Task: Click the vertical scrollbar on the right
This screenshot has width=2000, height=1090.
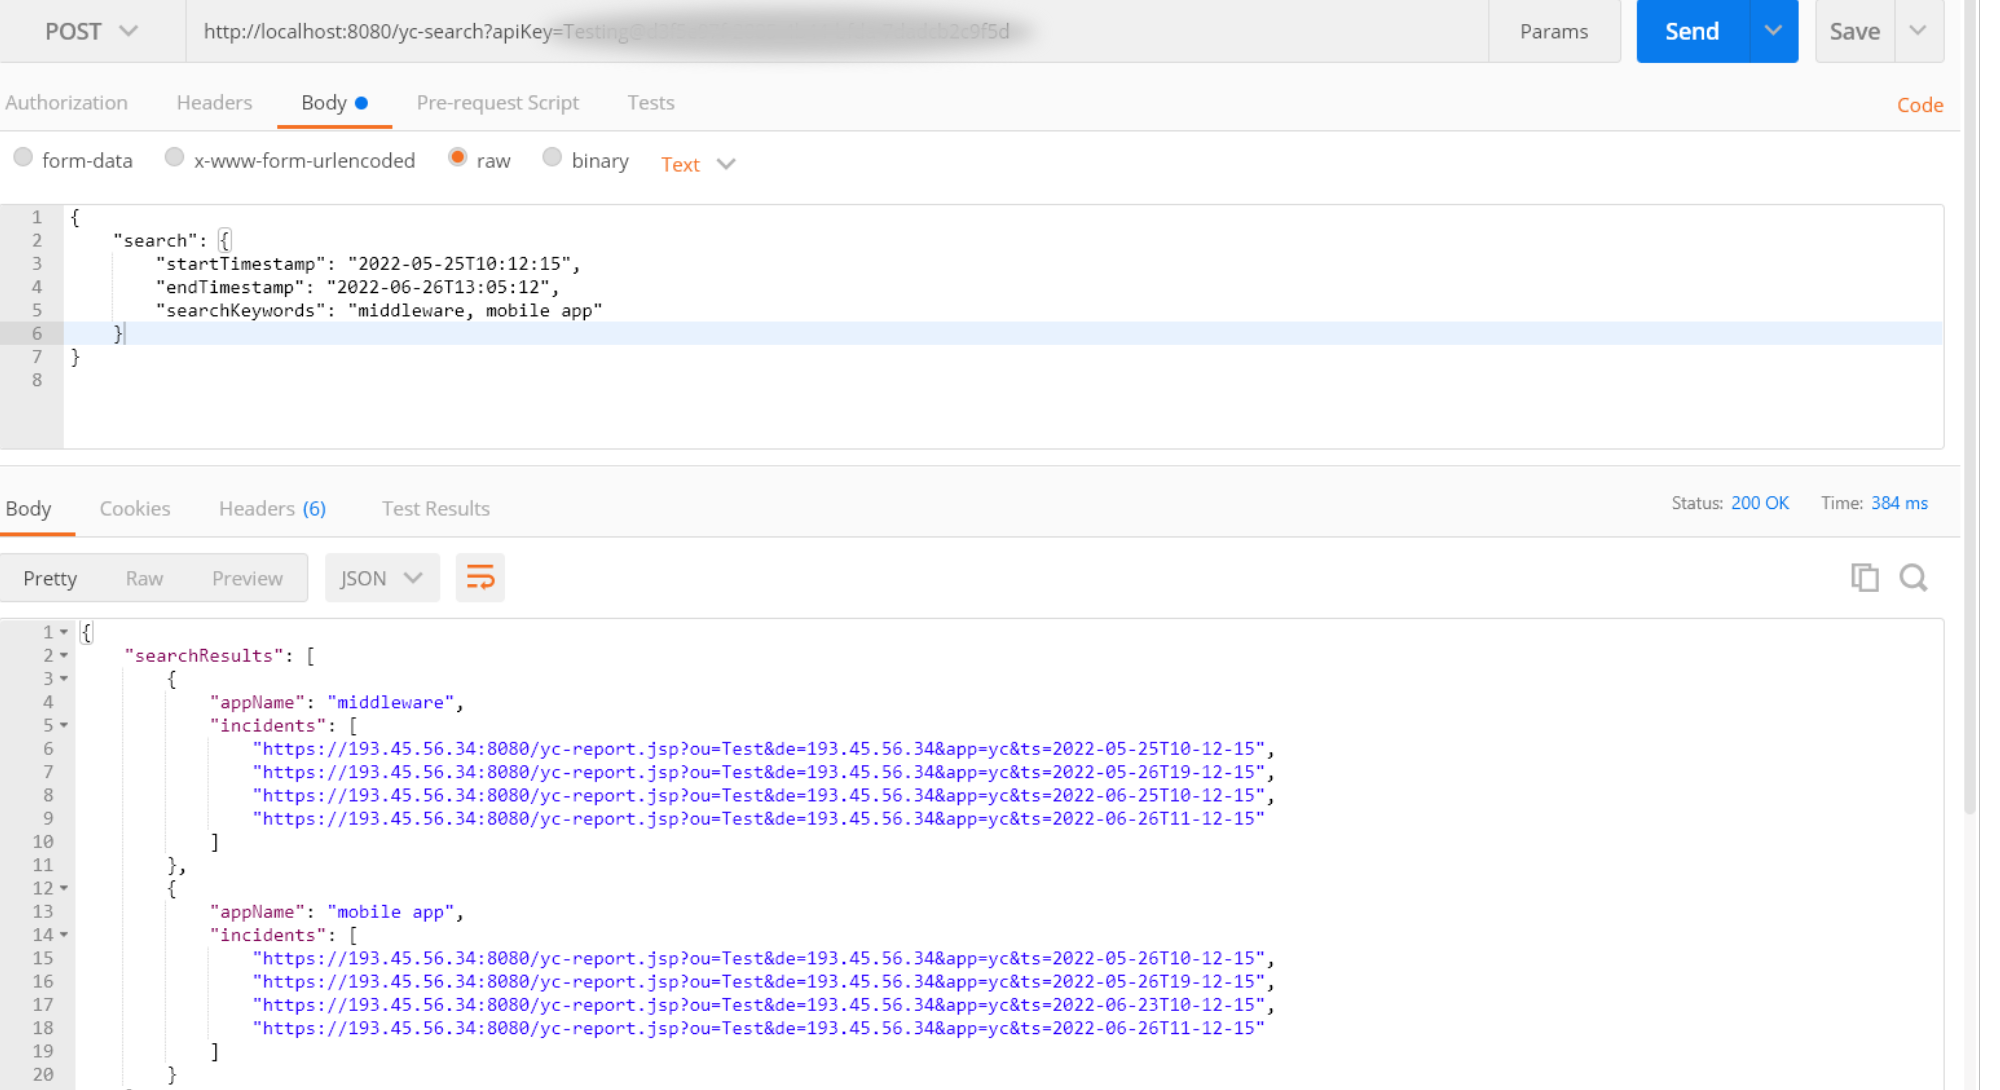Action: pos(1970,400)
